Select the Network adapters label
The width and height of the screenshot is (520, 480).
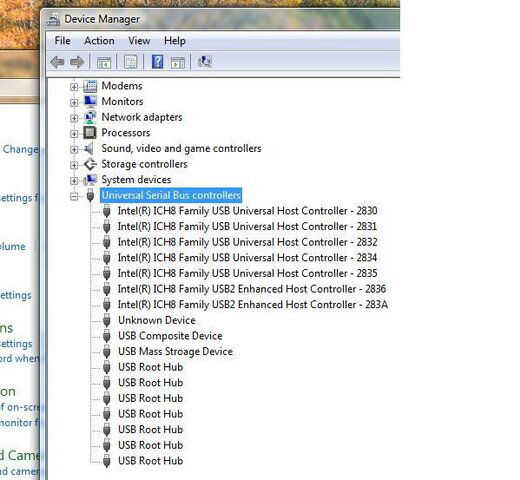[x=142, y=117]
